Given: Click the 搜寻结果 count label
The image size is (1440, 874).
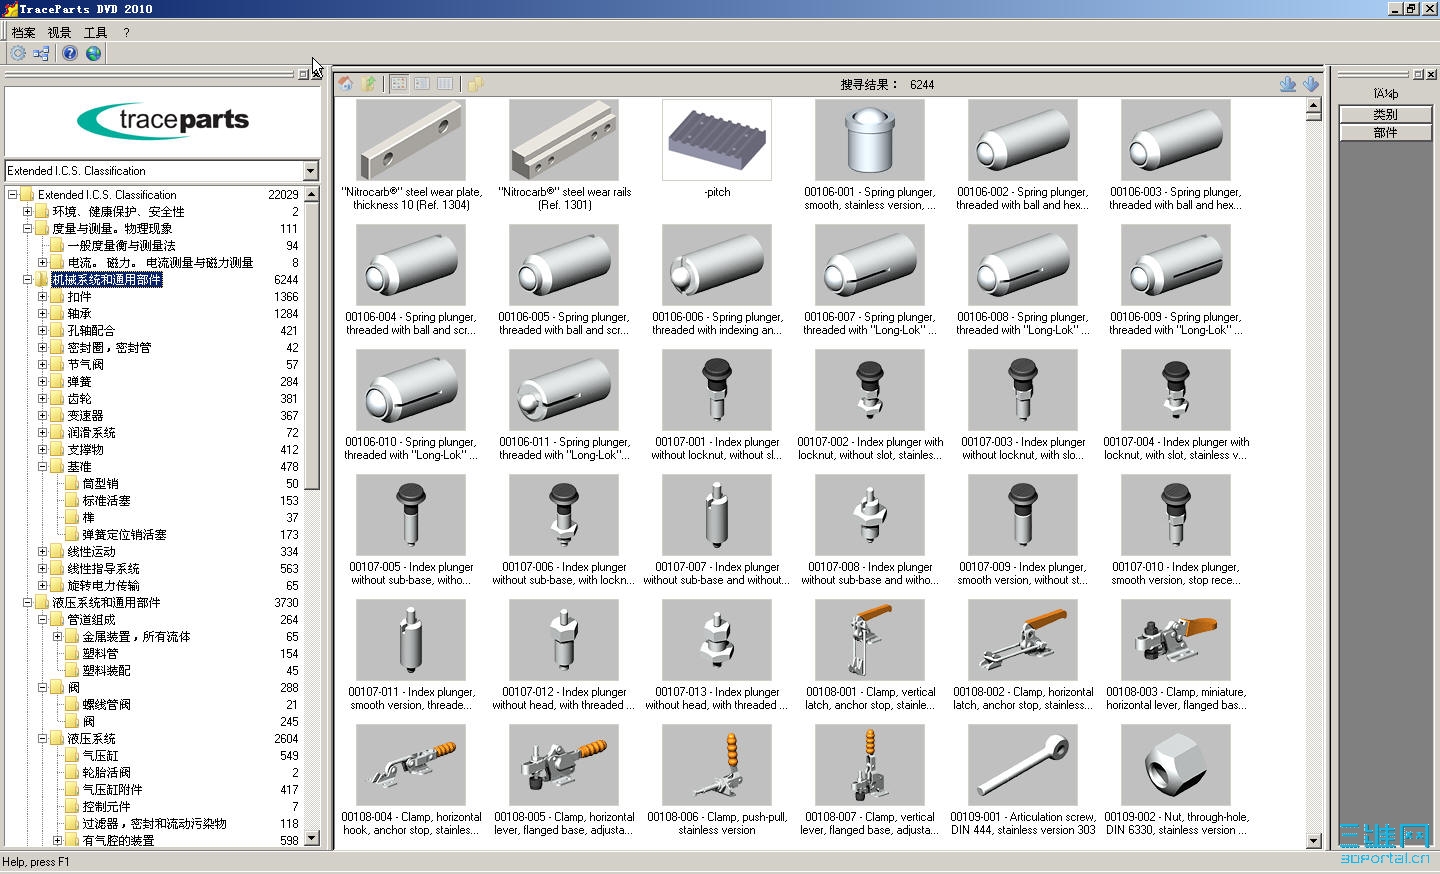Looking at the screenshot, I should pyautogui.click(x=887, y=85).
